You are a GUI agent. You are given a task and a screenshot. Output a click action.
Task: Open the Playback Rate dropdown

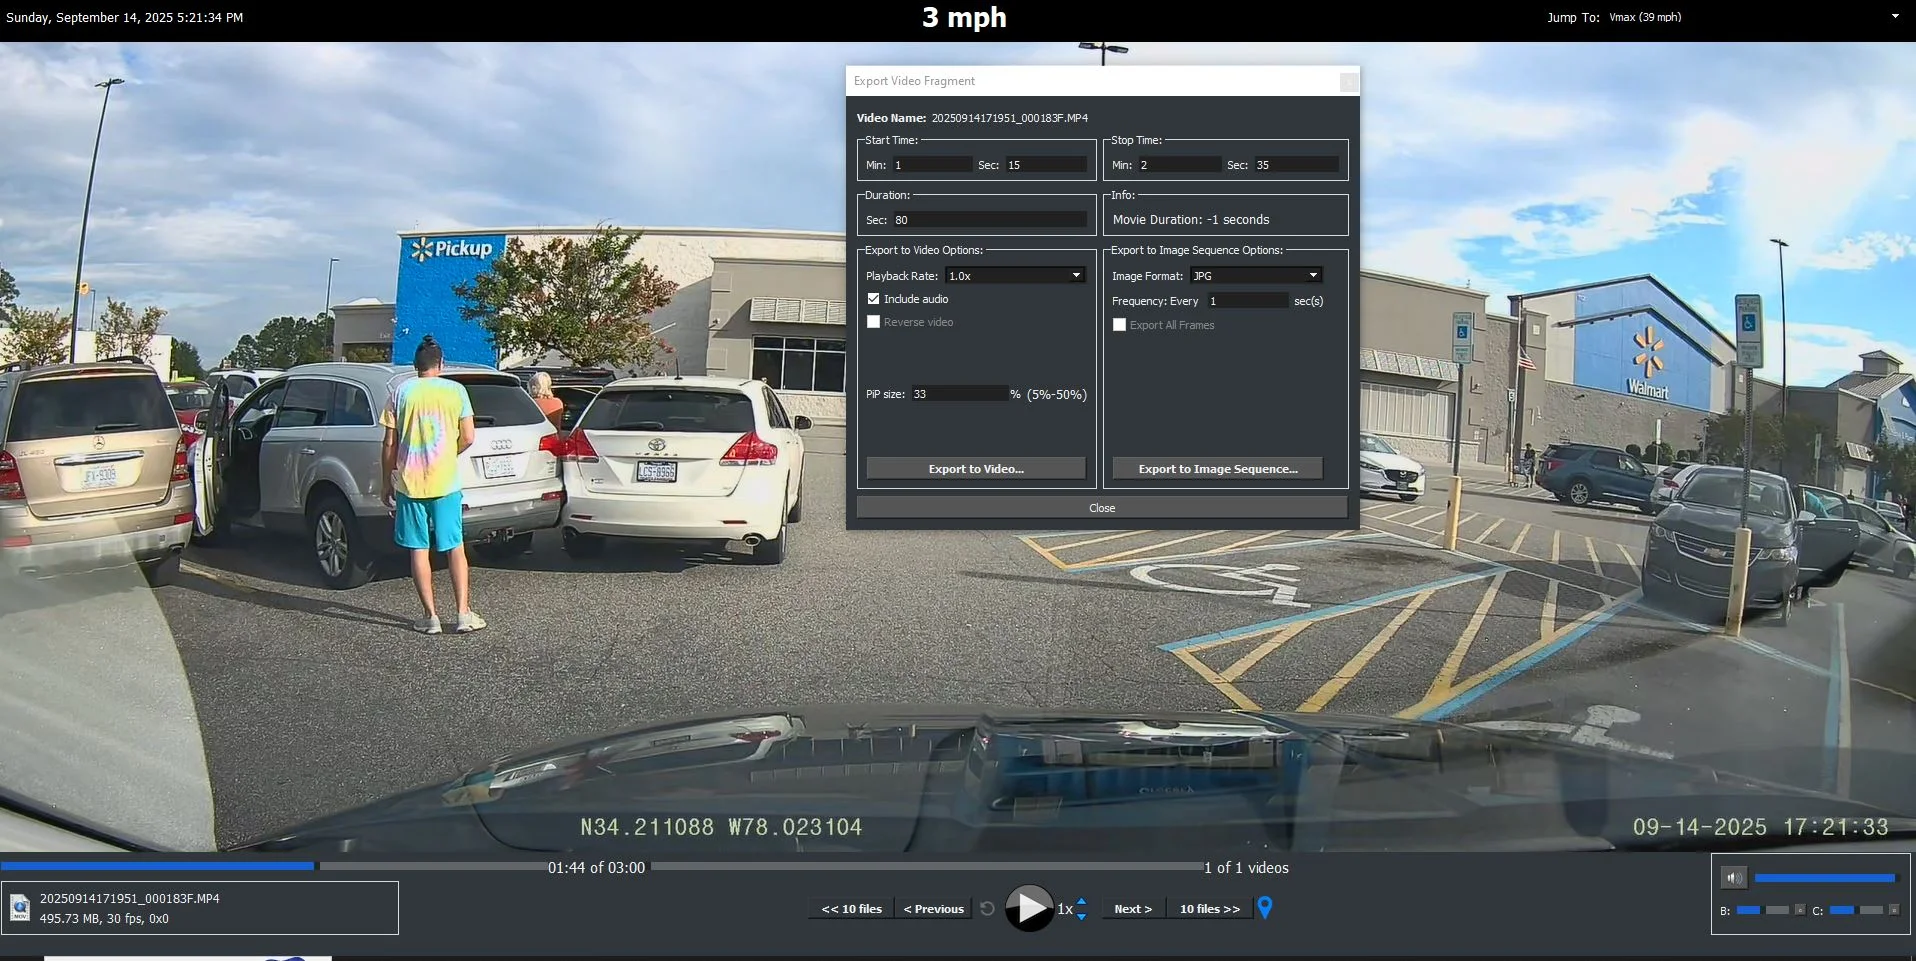pyautogui.click(x=1016, y=276)
